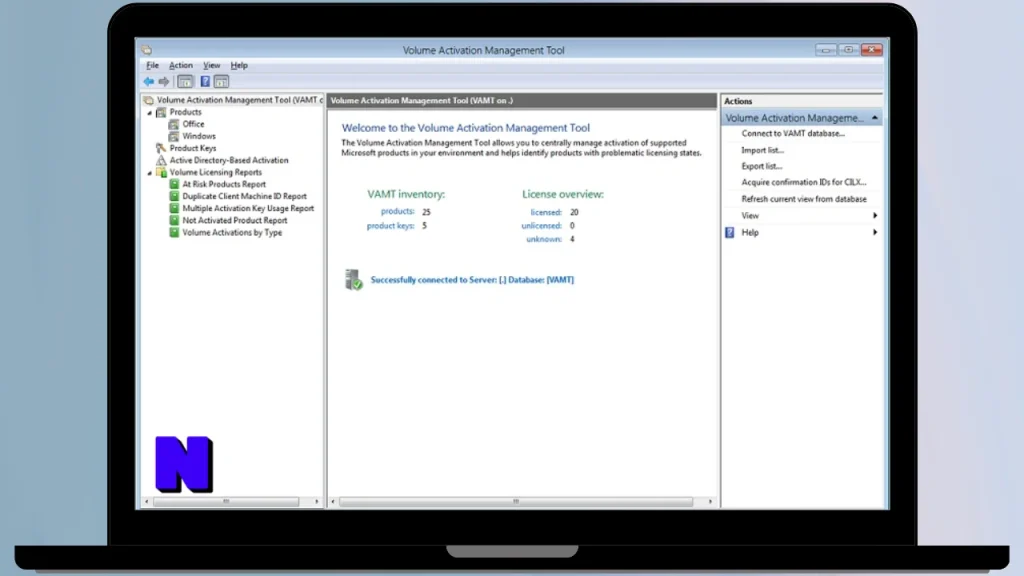Image resolution: width=1024 pixels, height=576 pixels.
Task: Open the Action menu
Action: click(181, 65)
